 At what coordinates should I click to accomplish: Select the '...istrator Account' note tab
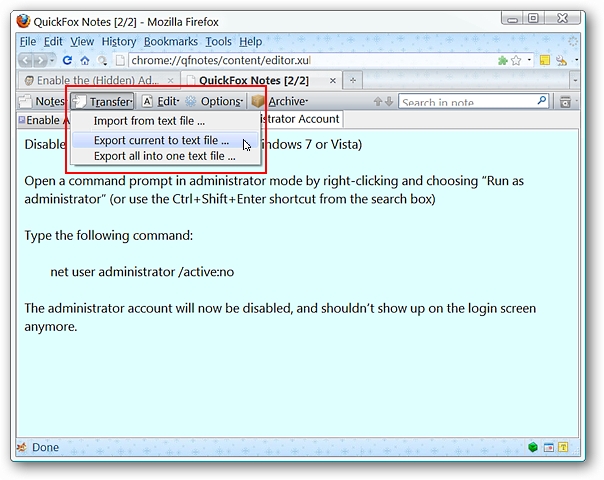pyautogui.click(x=300, y=119)
